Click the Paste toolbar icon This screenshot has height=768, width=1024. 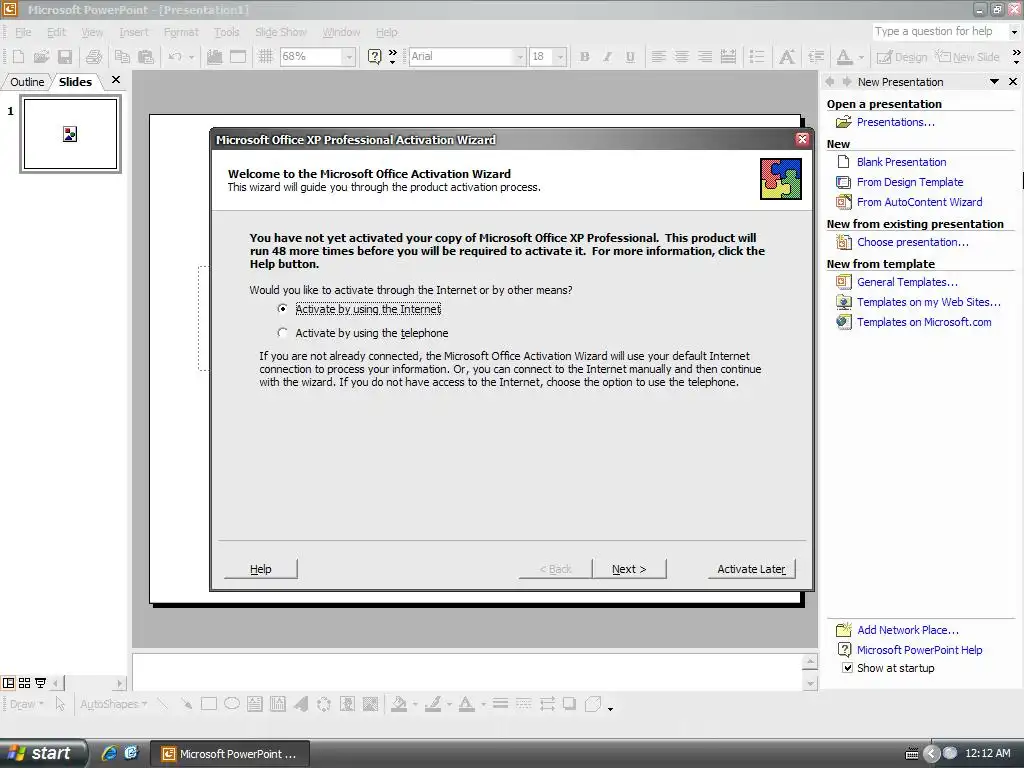tap(146, 57)
